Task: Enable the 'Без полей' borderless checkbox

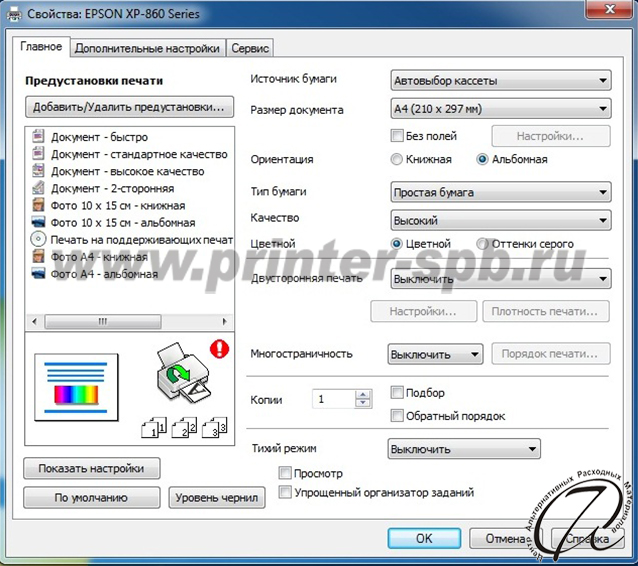Action: pos(397,135)
